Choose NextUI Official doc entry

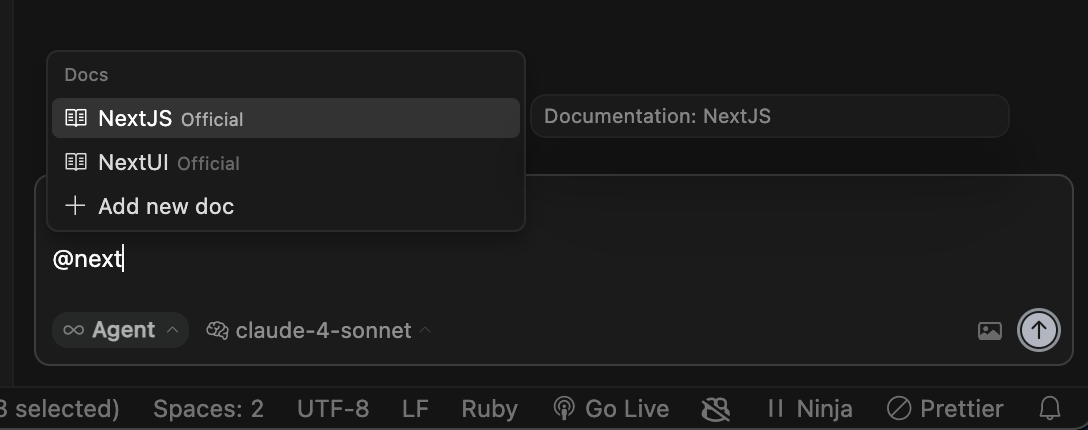point(286,162)
